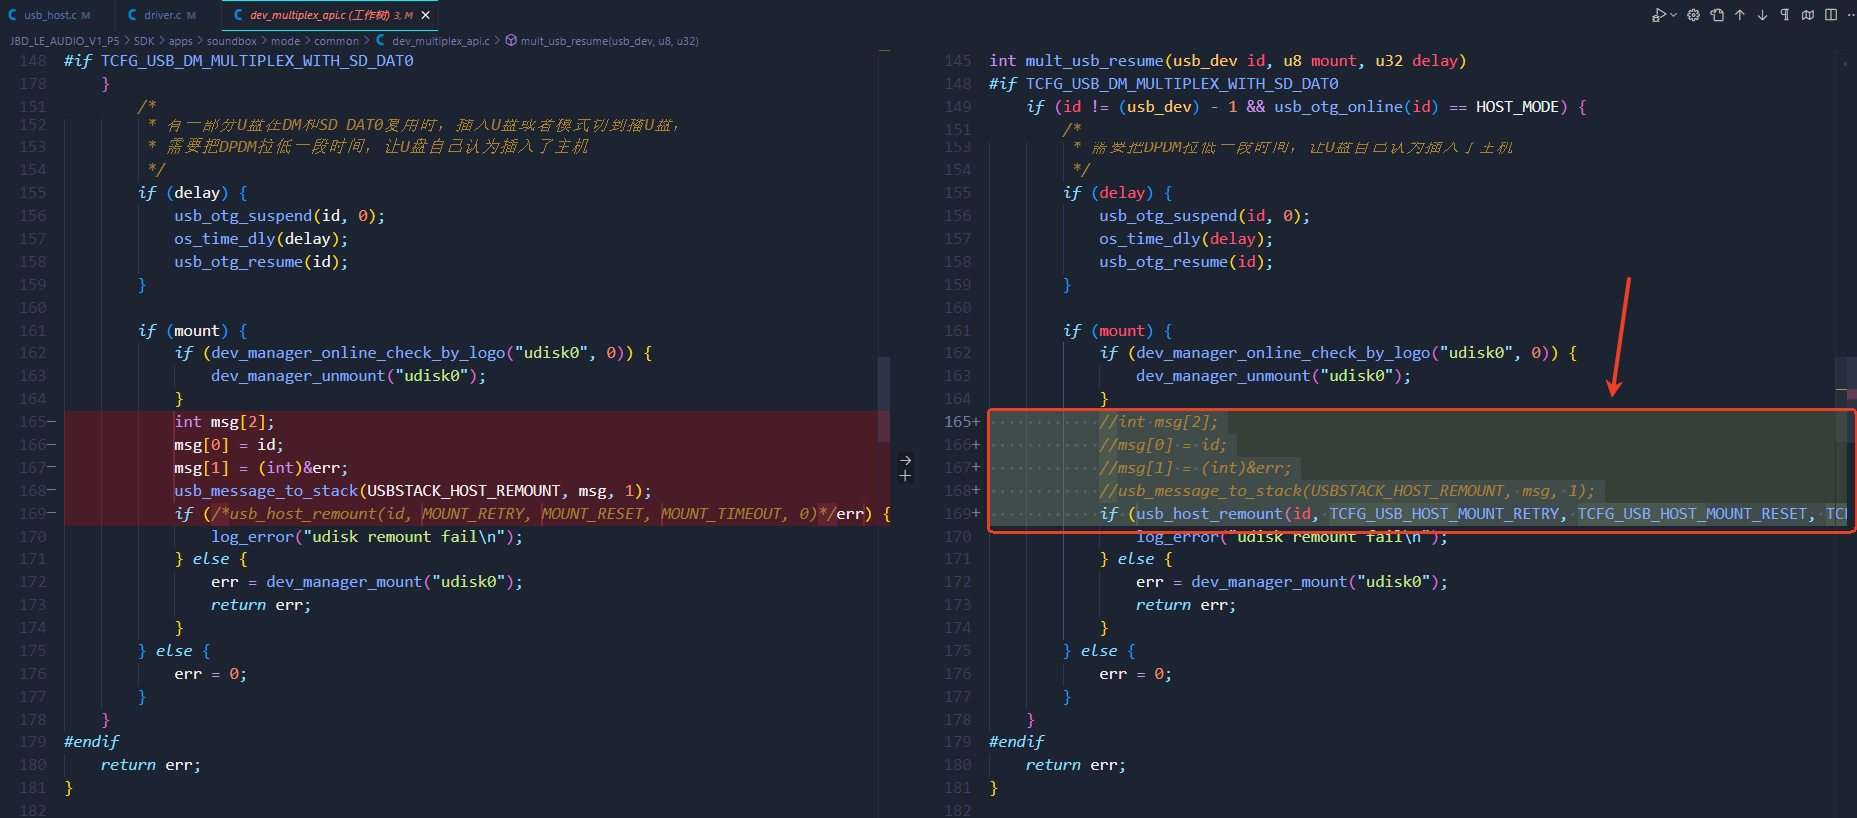The image size is (1857, 818).
Task: Open the apps breadcrumb folder
Action: [x=181, y=41]
